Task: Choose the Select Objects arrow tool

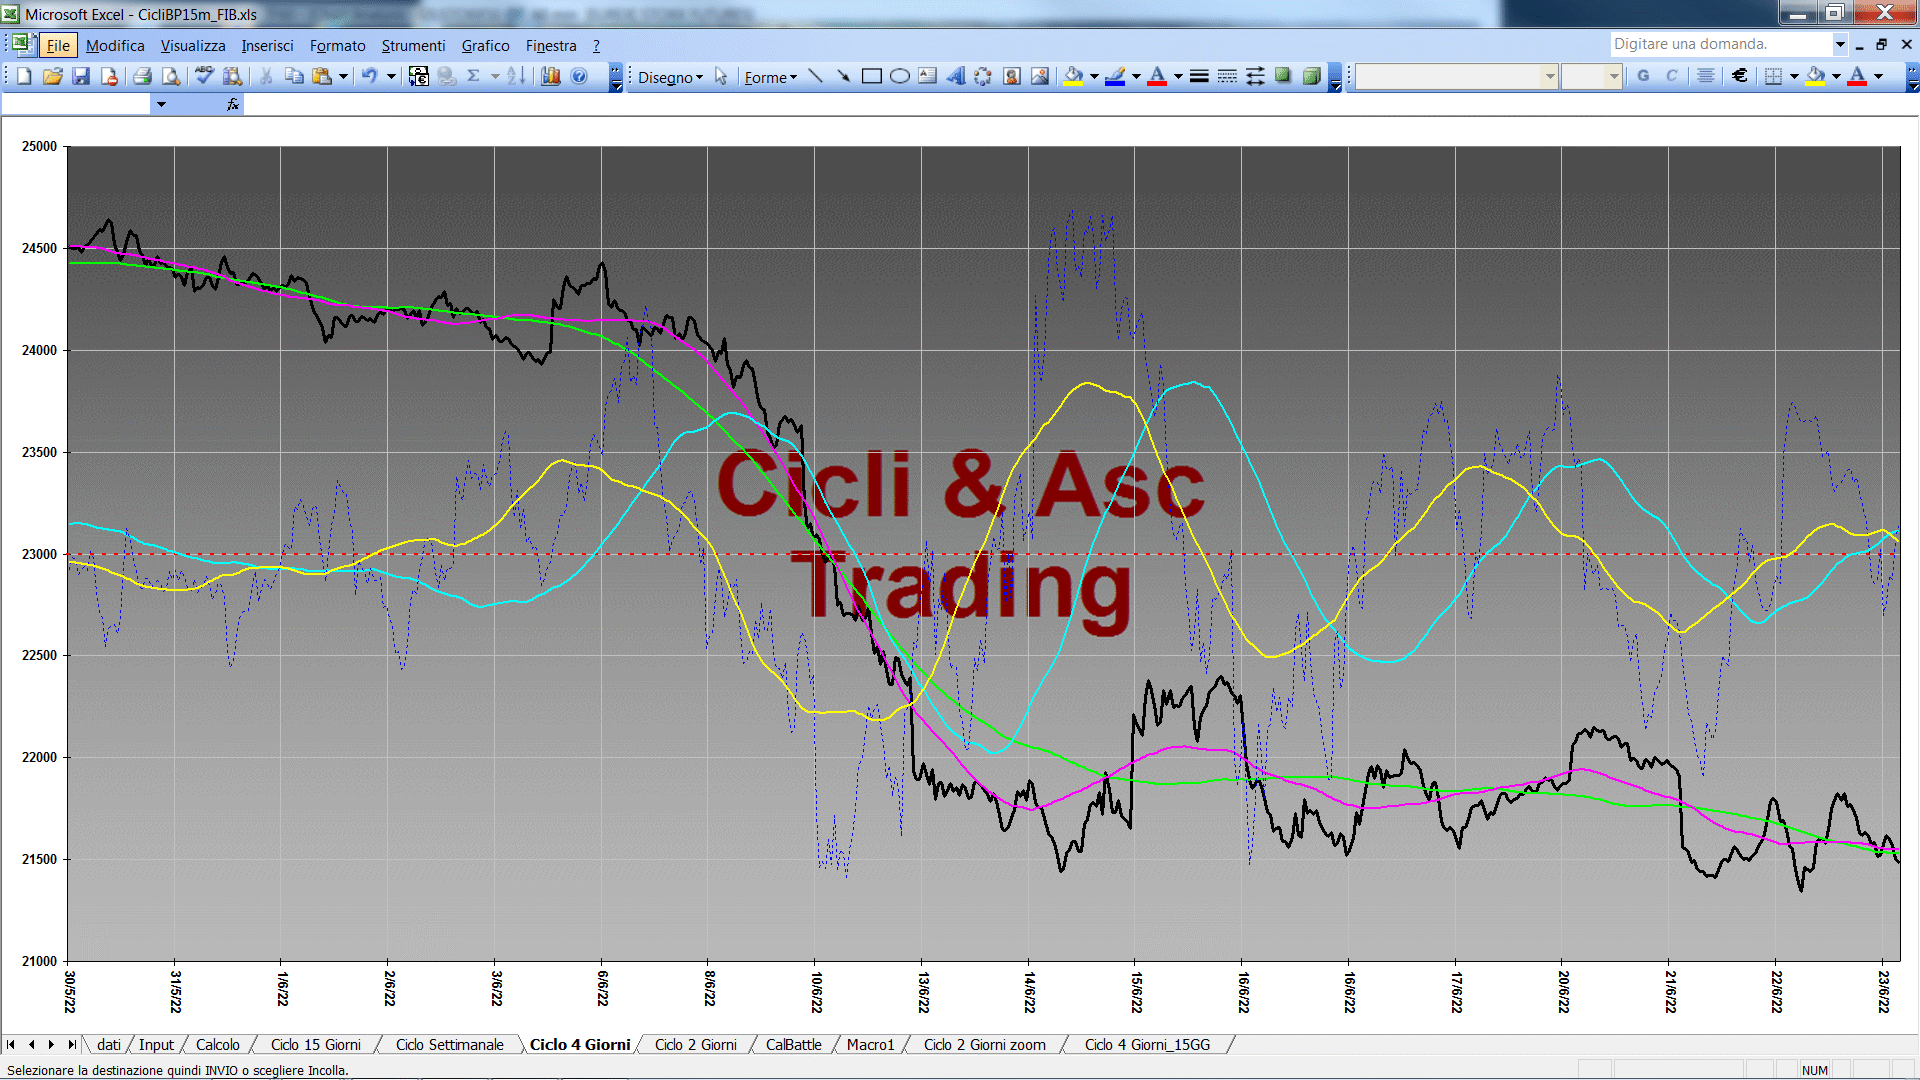Action: 721,76
